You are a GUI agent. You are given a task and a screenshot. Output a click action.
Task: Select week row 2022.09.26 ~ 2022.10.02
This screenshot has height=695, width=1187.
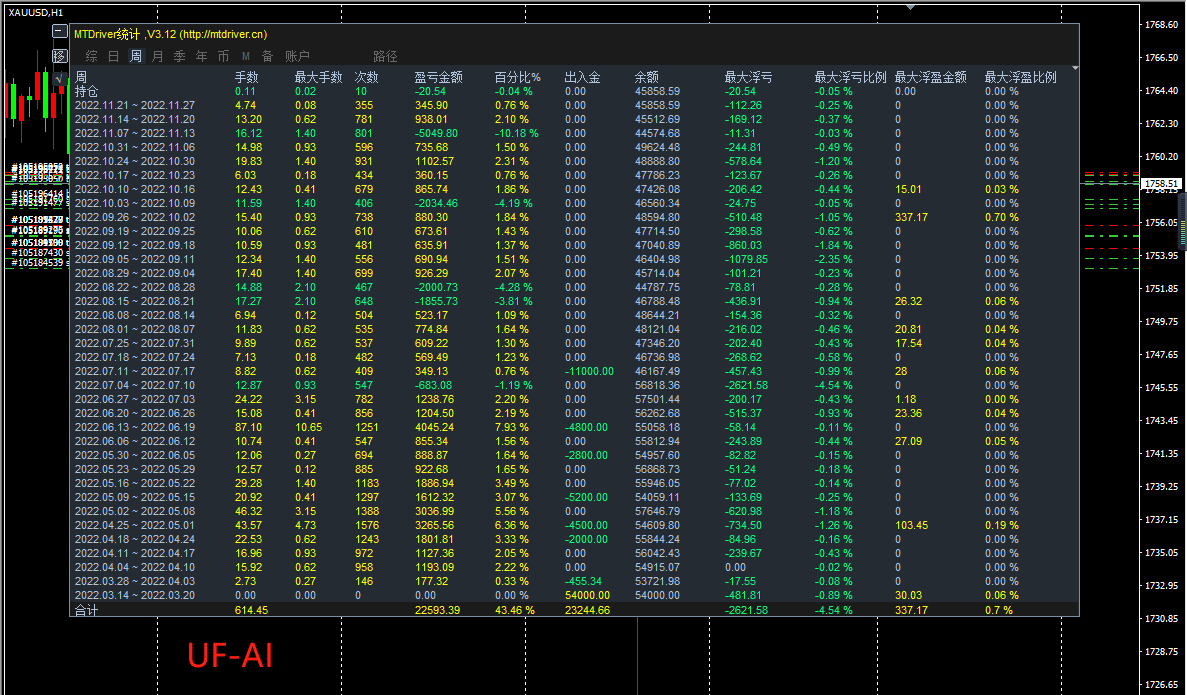135,217
